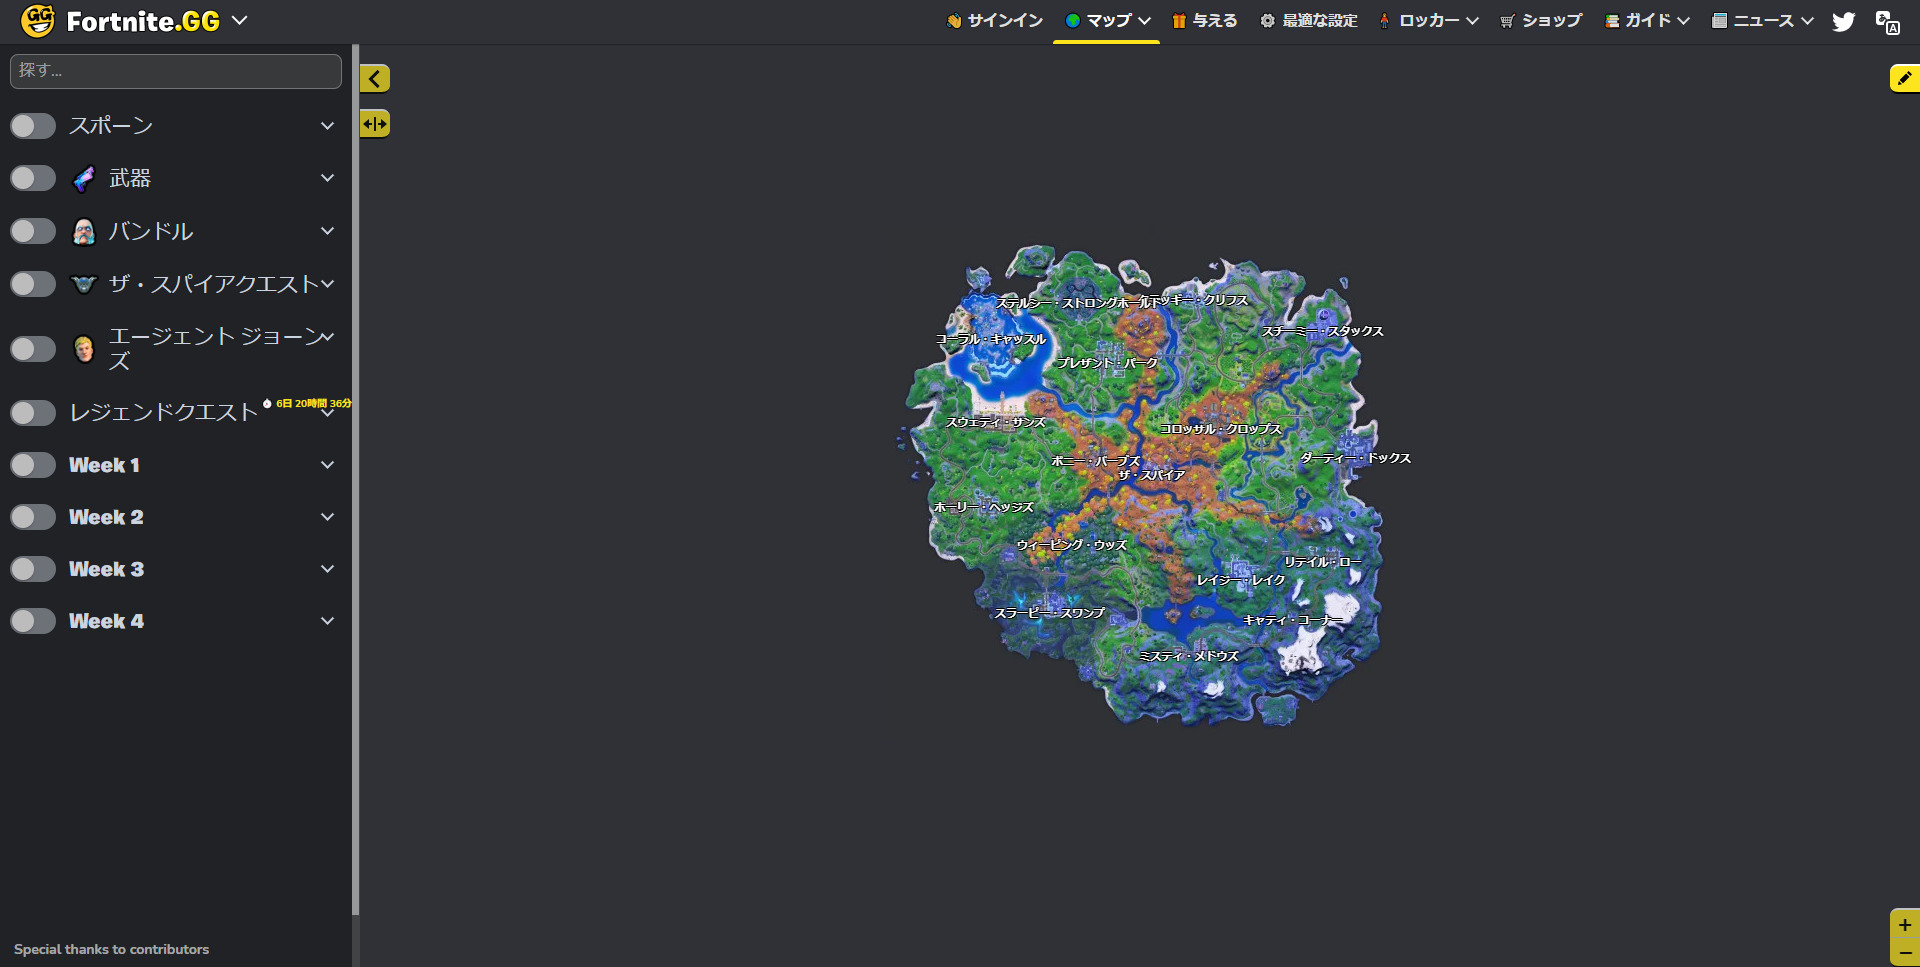Click the 探す search field
Viewport: 1920px width, 967px height.
pos(176,71)
